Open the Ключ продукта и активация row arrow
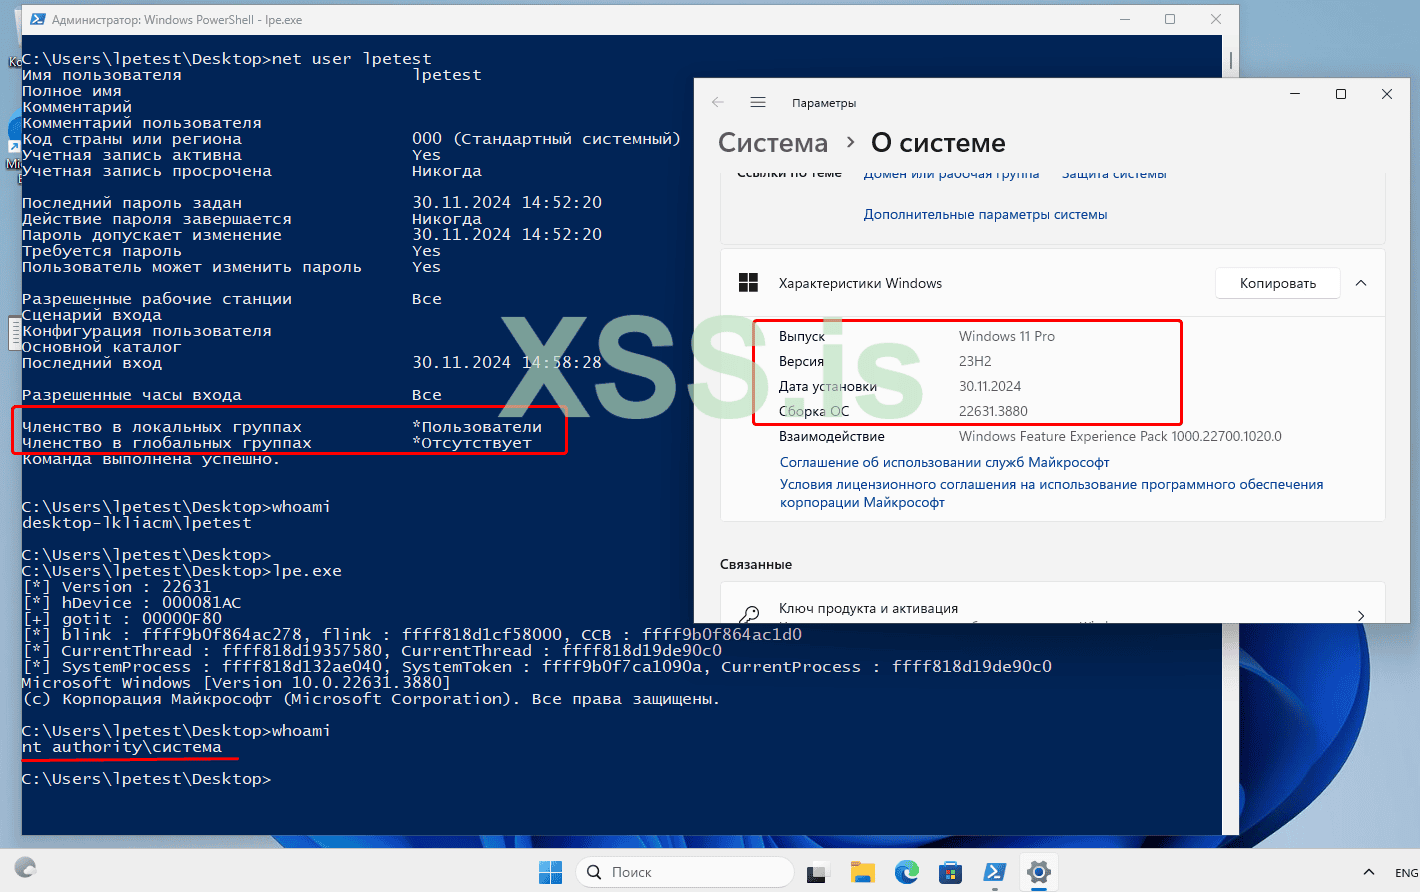The width and height of the screenshot is (1420, 892). click(x=1361, y=614)
